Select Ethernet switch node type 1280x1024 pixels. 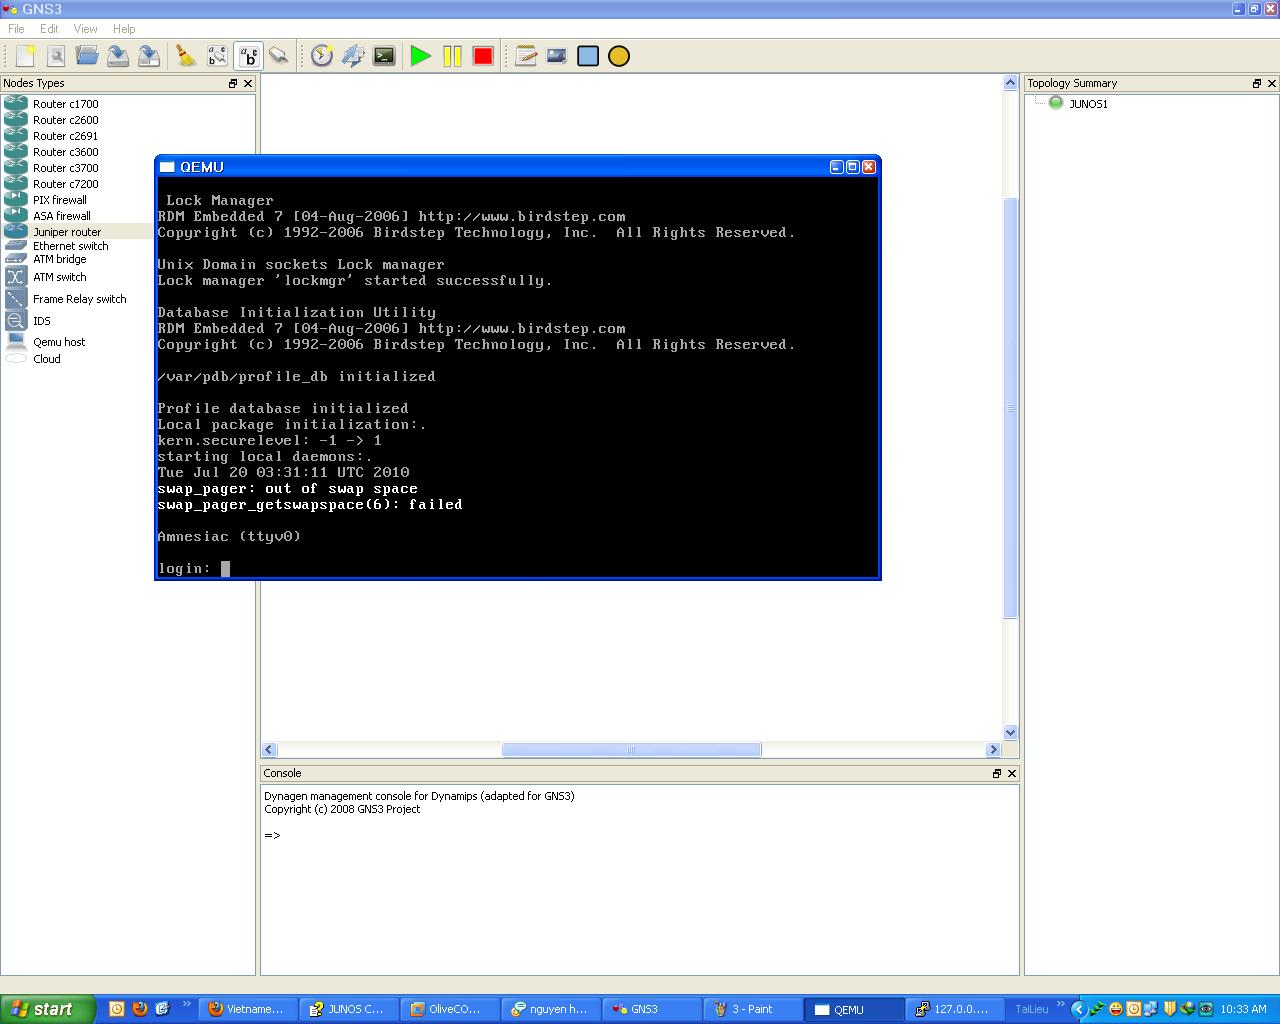click(x=70, y=246)
